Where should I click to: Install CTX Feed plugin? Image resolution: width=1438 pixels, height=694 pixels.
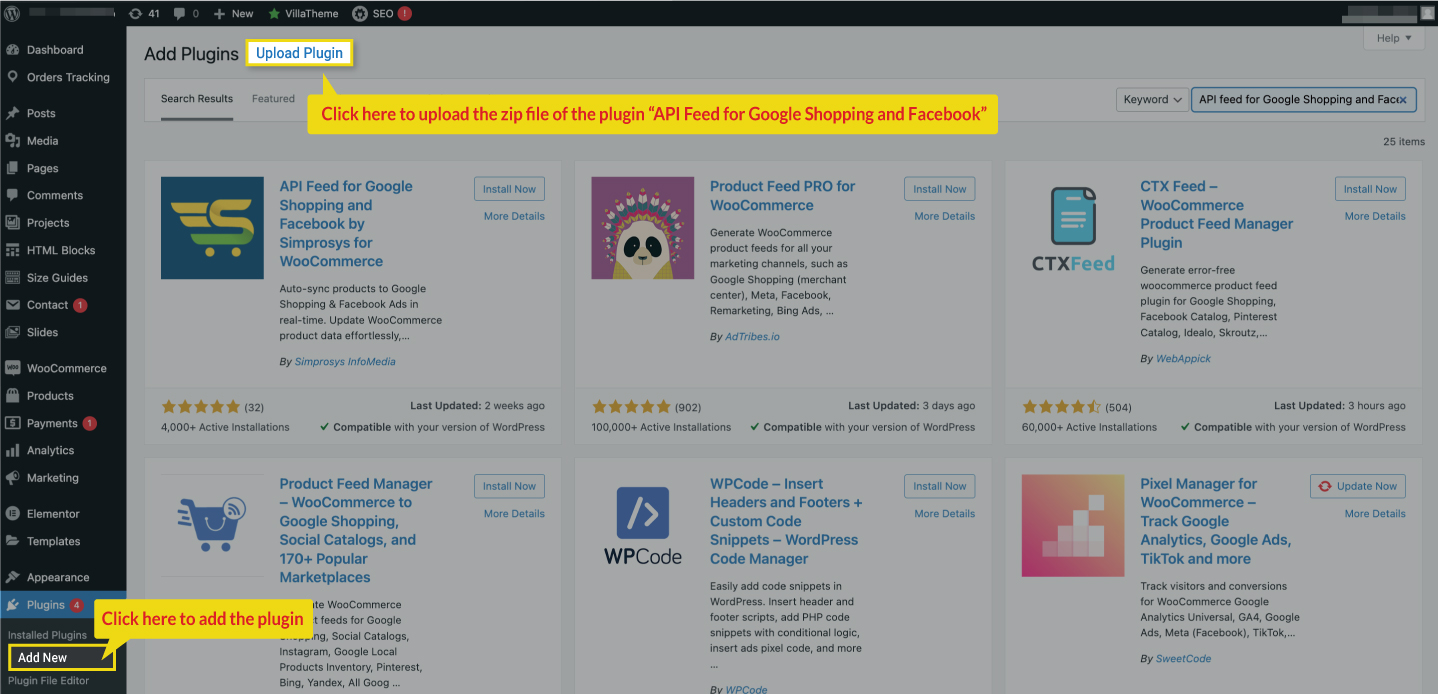pos(1370,189)
